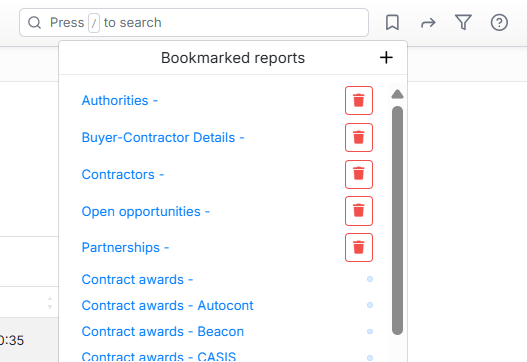Viewport: 527px width, 362px height.
Task: Delete the Open opportunities bookmark
Action: pyautogui.click(x=359, y=211)
